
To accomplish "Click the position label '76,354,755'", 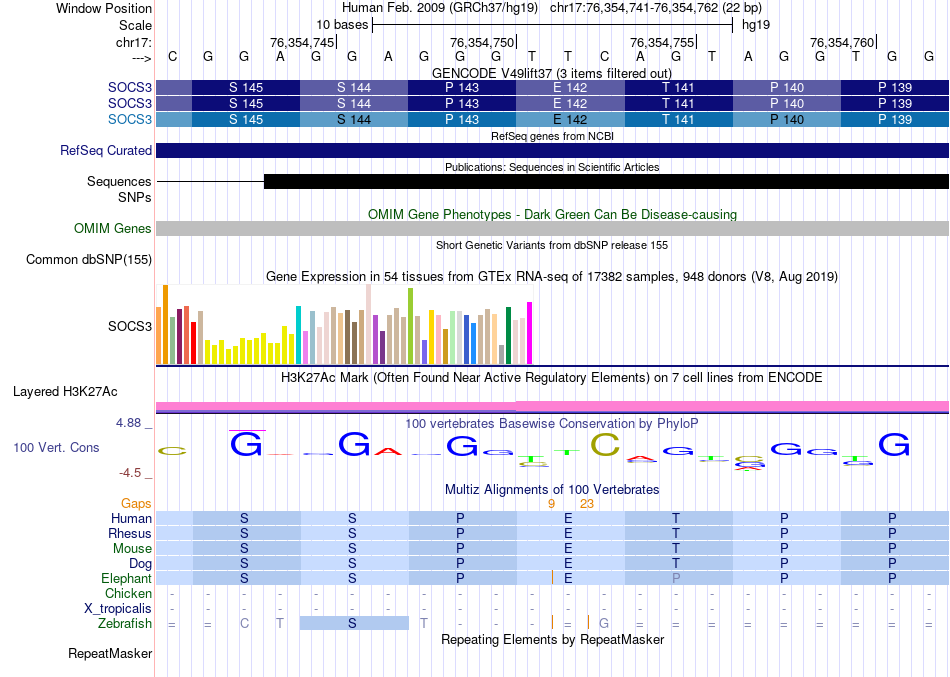I will tap(662, 42).
